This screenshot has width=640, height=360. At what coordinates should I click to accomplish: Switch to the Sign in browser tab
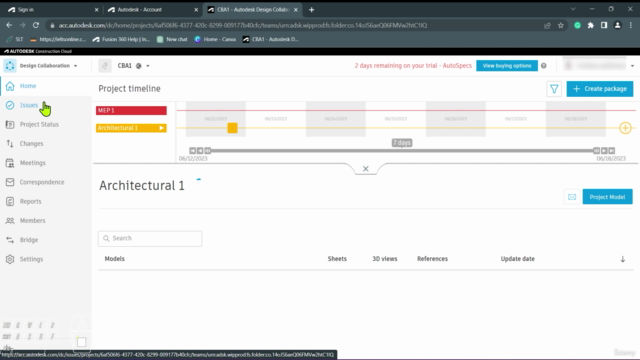coord(52,9)
